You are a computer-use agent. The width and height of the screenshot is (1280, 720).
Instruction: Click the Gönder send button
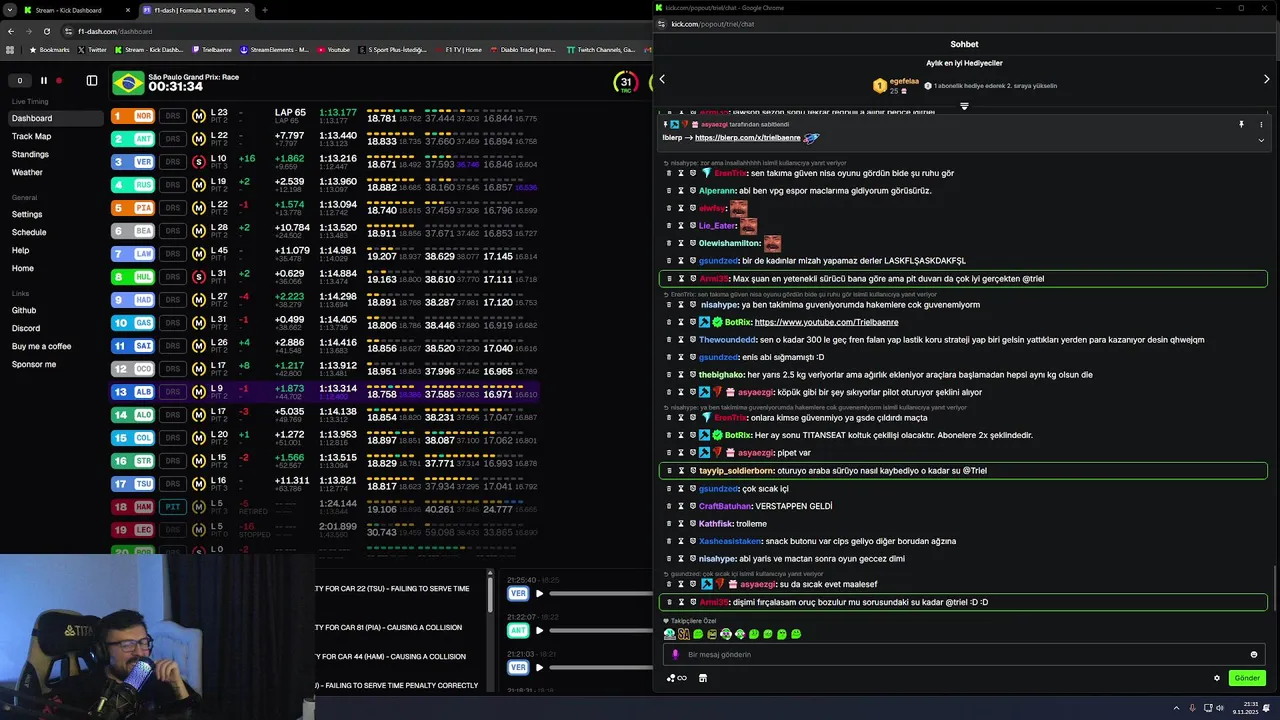1247,678
